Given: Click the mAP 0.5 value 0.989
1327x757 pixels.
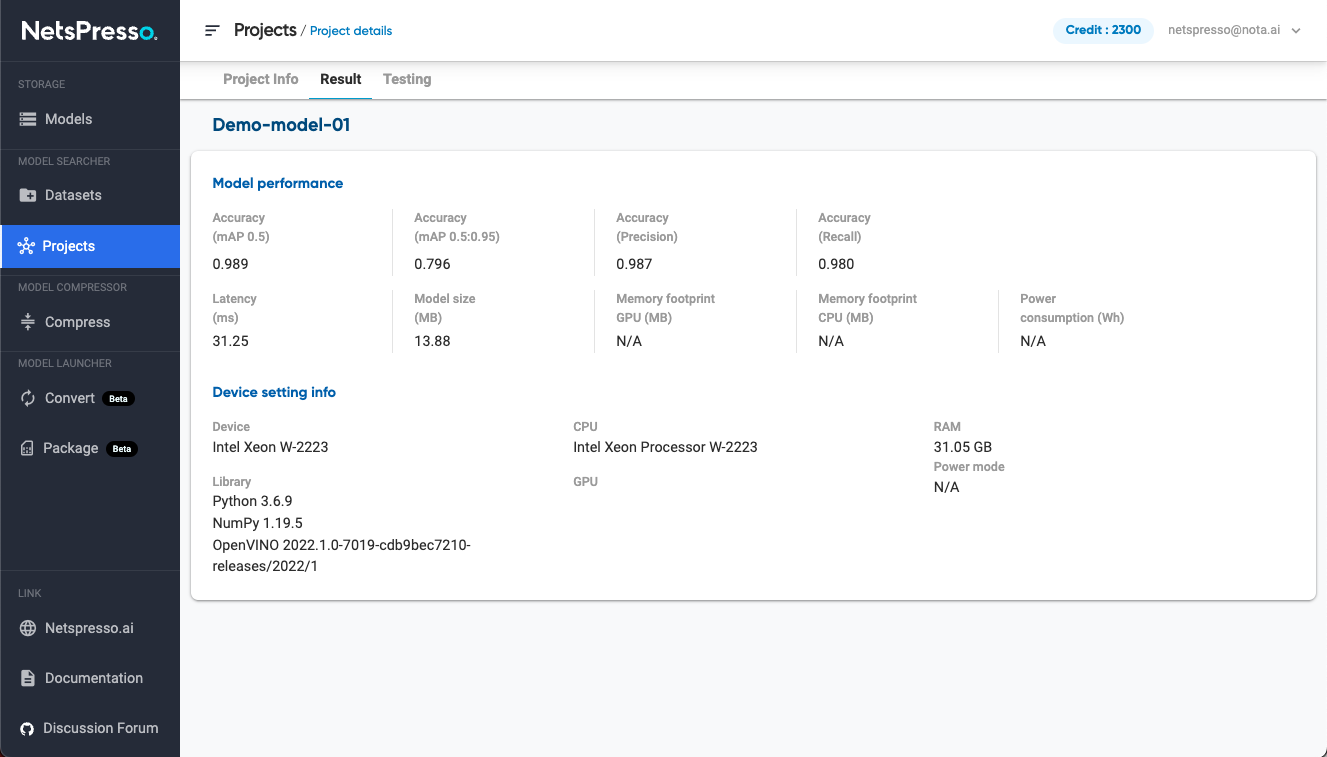Looking at the screenshot, I should click(x=230, y=264).
